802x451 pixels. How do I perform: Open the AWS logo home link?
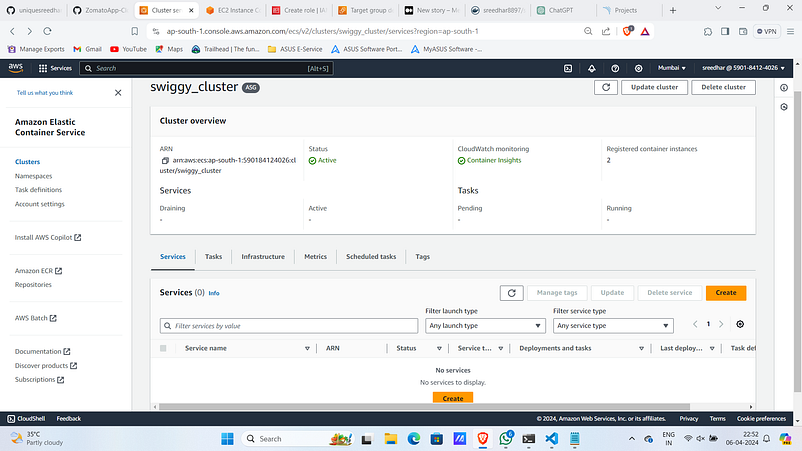pyautogui.click(x=15, y=67)
